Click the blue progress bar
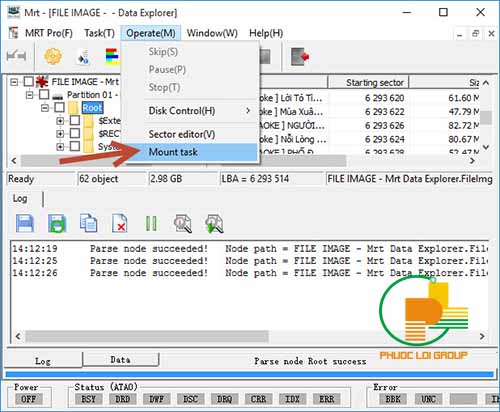 coord(249,375)
